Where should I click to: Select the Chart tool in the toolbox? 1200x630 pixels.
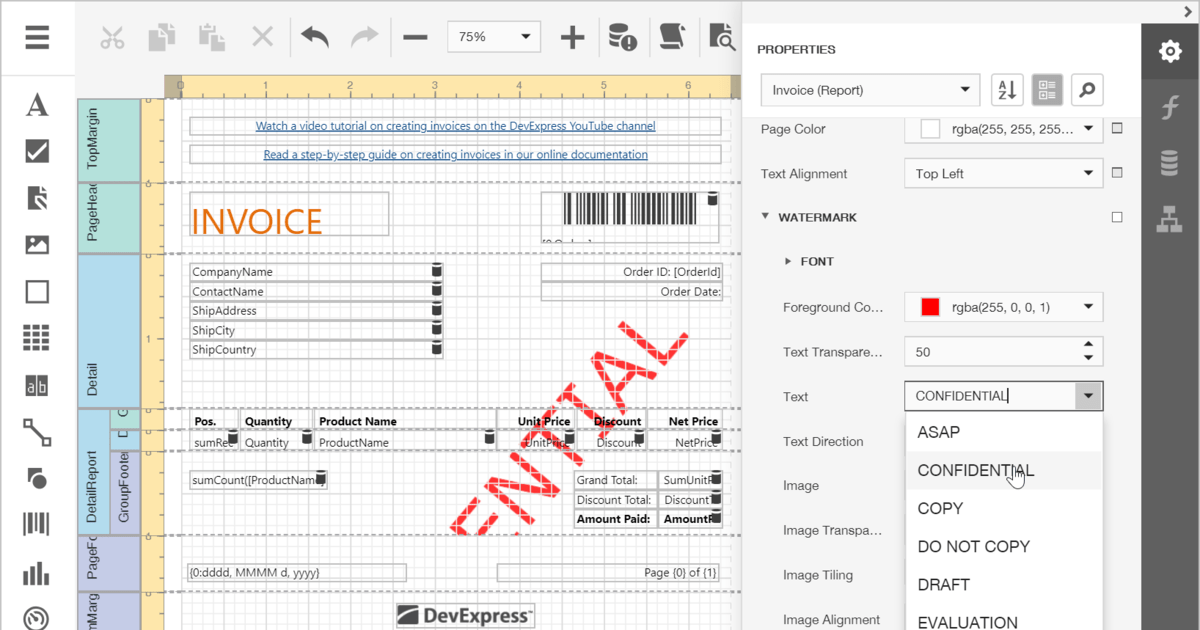[x=37, y=572]
